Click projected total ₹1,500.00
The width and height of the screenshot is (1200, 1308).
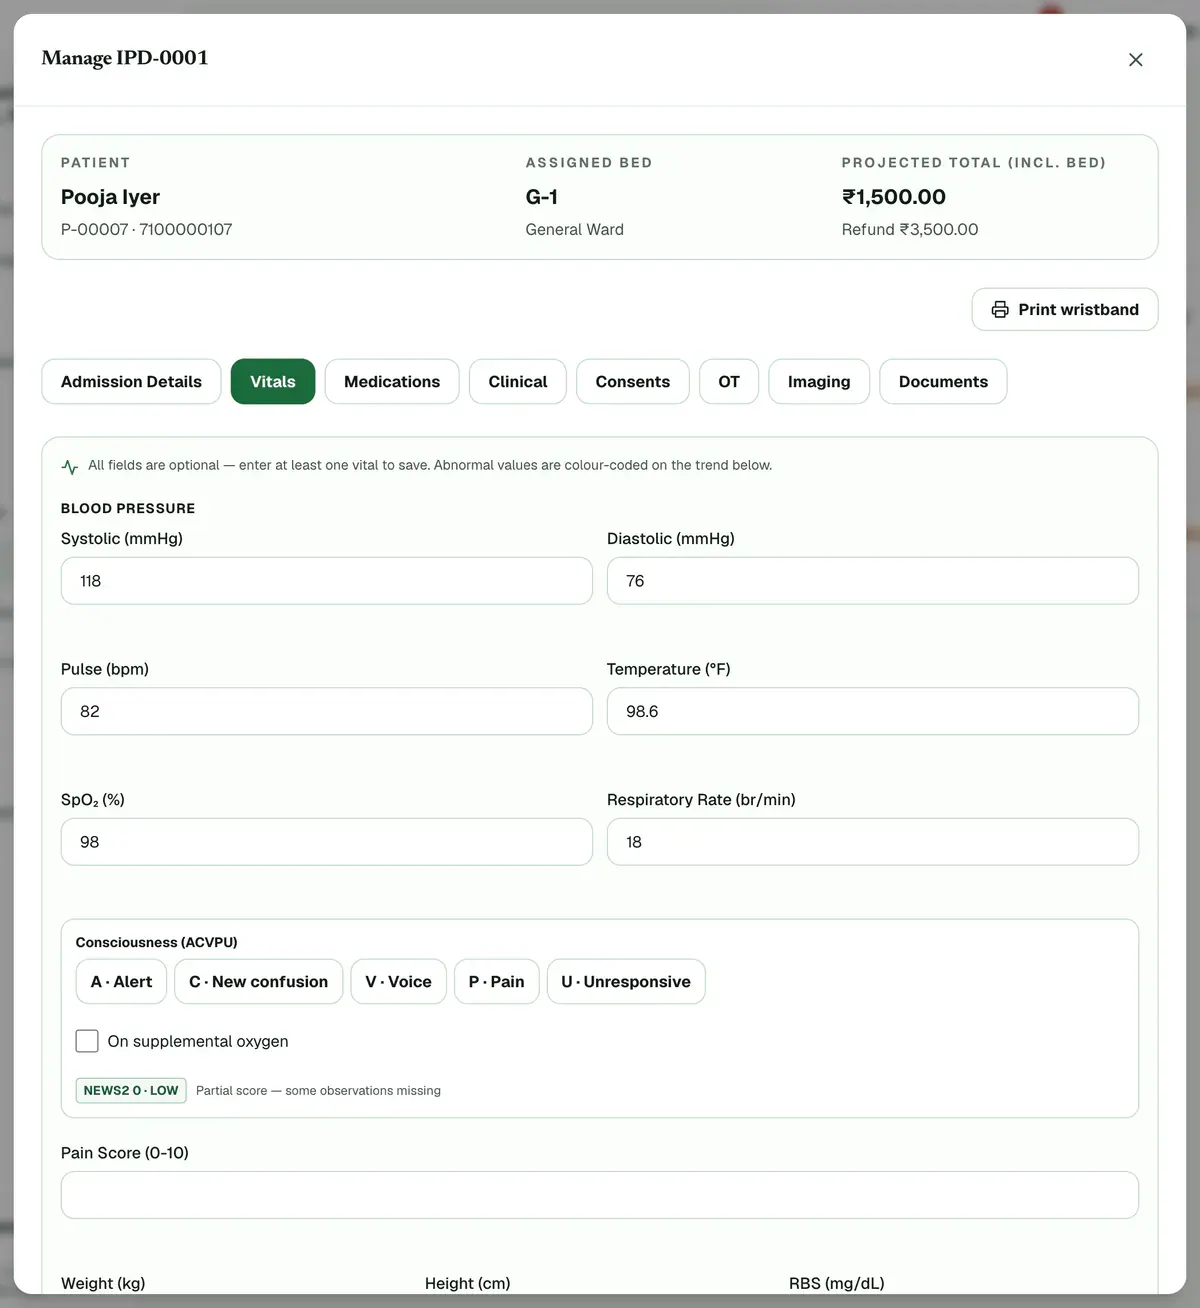coord(894,197)
